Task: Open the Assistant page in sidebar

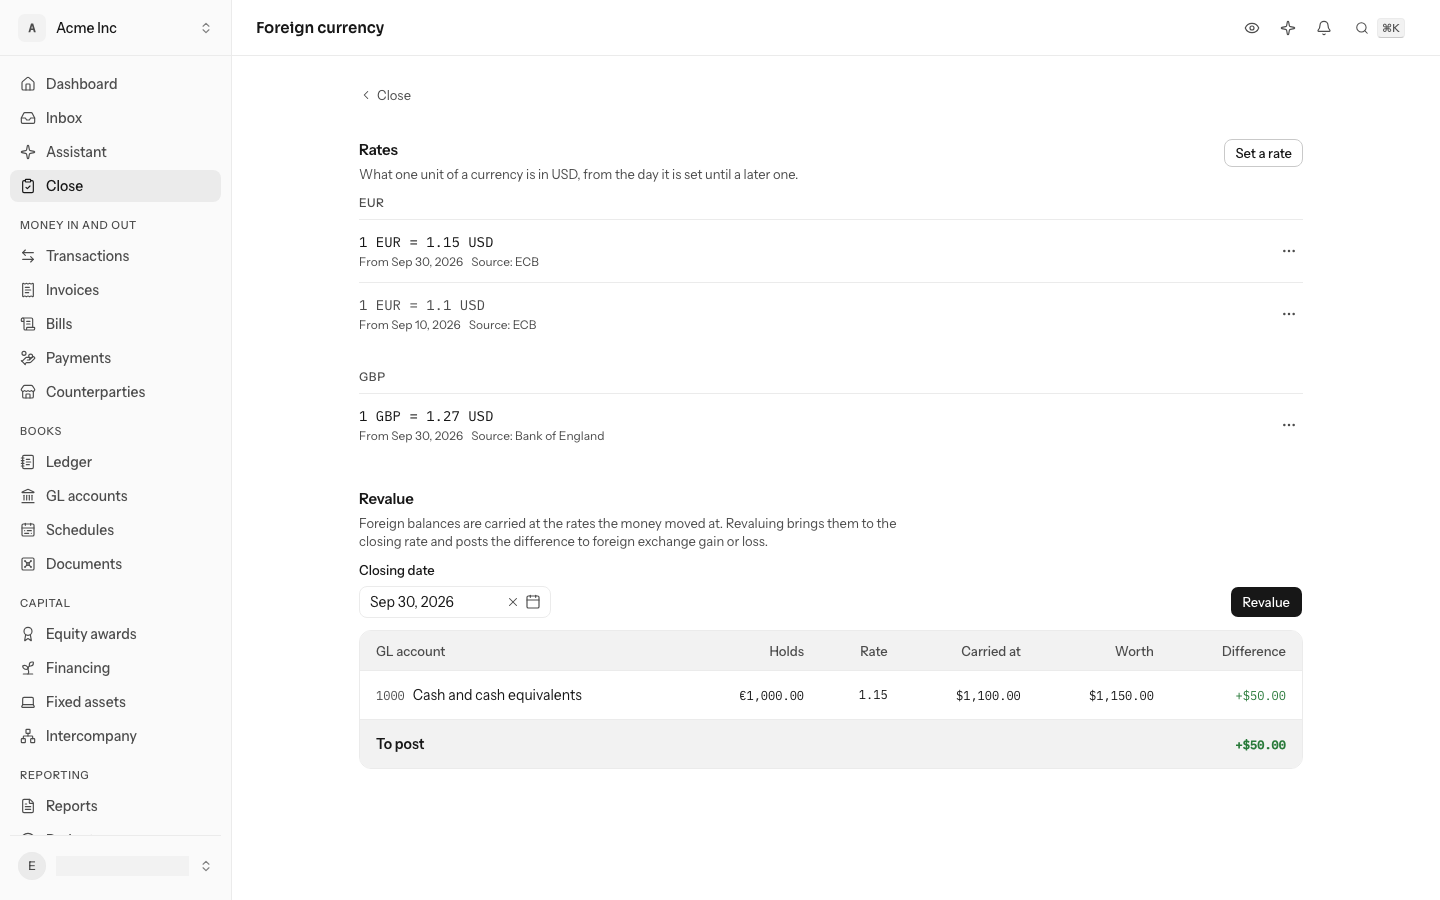Action: pos(116,152)
